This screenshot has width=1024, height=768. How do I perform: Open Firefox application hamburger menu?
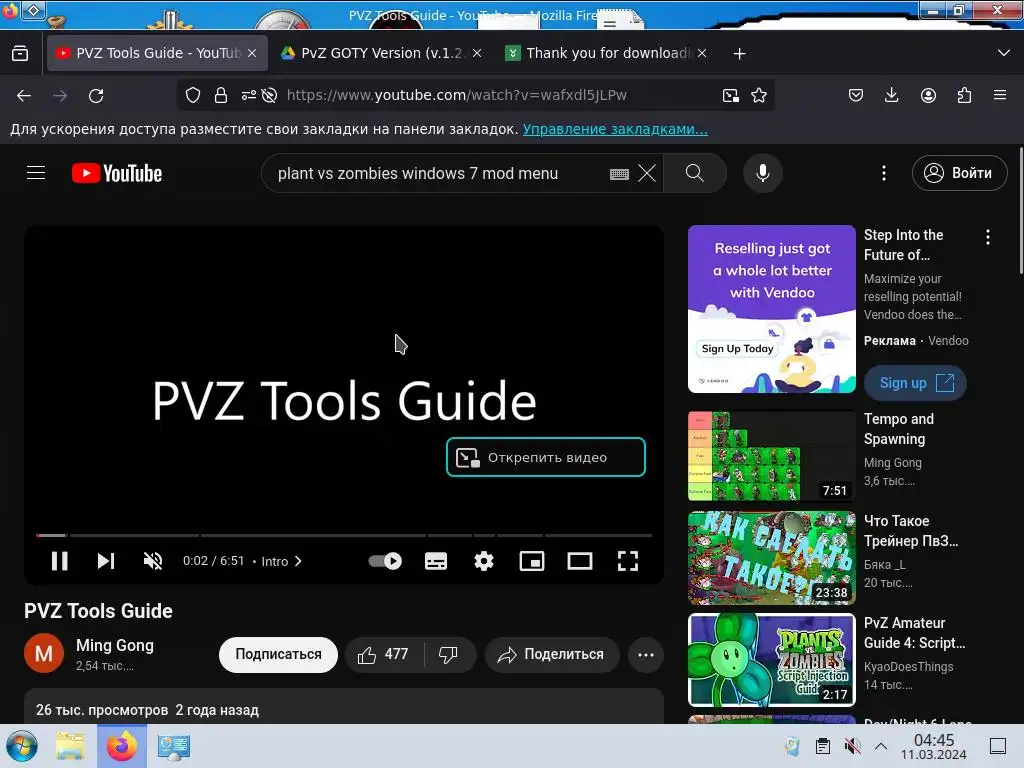(x=1000, y=95)
